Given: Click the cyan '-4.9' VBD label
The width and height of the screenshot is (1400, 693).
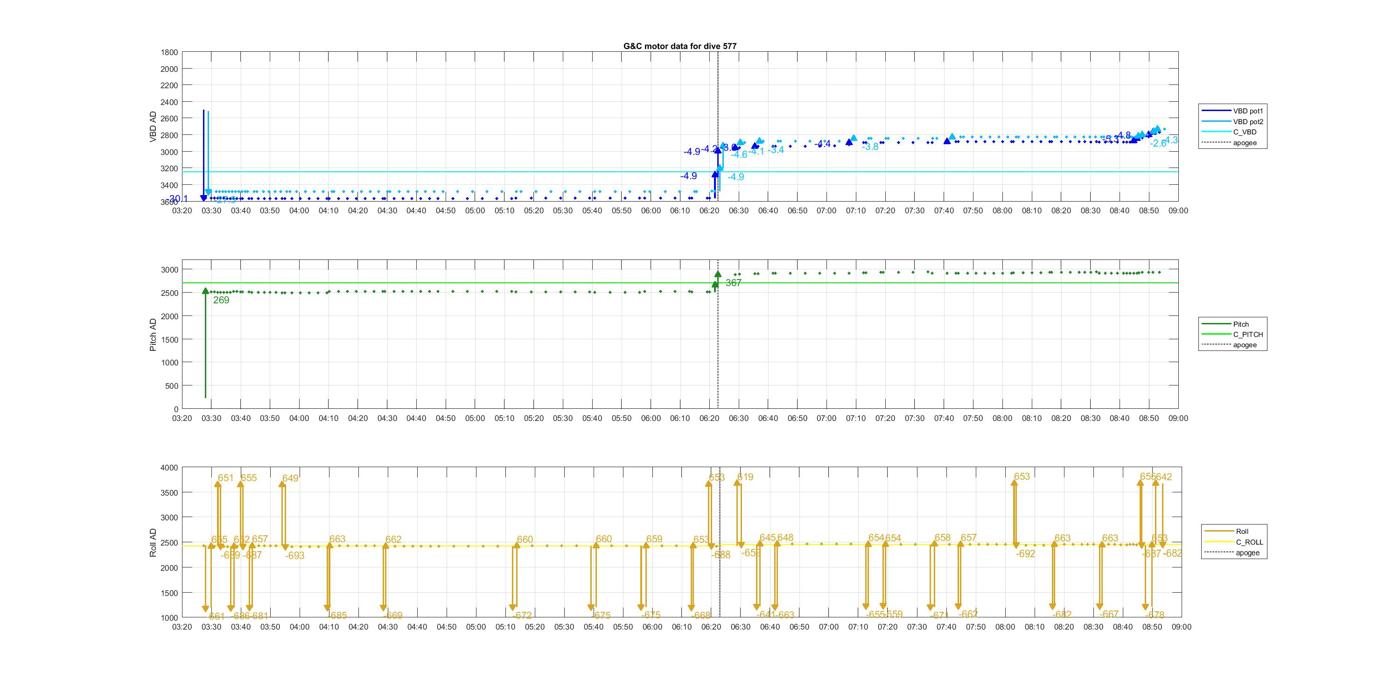Looking at the screenshot, I should (x=734, y=177).
